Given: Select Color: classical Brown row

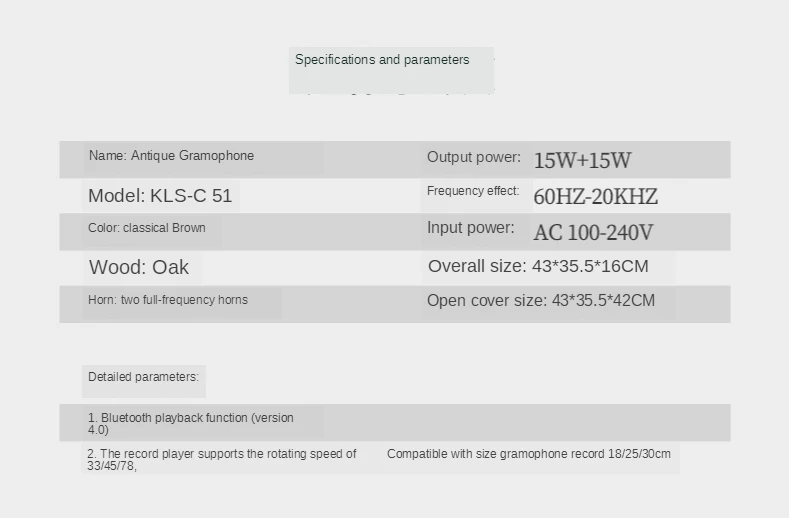Looking at the screenshot, I should click(146, 228).
